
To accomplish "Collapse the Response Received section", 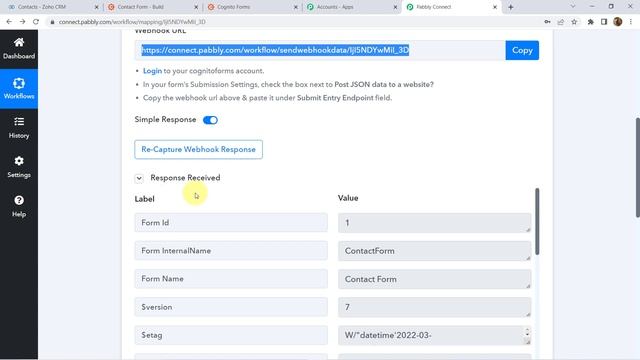I will click(x=139, y=178).
